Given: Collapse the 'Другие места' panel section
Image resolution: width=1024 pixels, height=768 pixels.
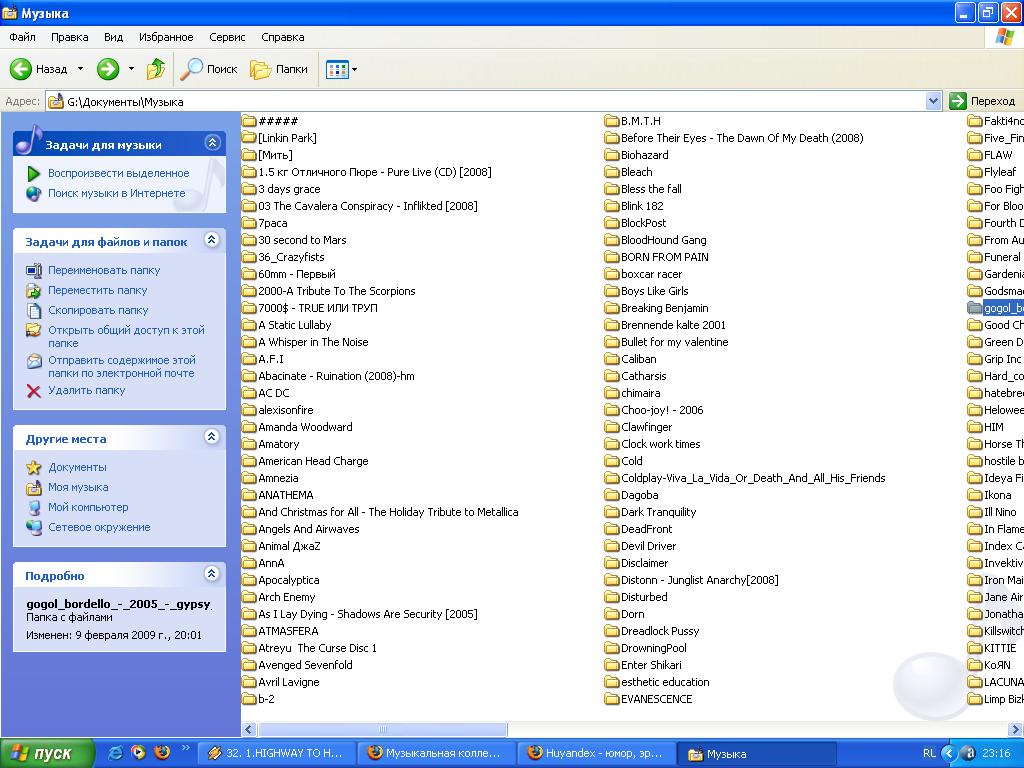Looking at the screenshot, I should (211, 437).
